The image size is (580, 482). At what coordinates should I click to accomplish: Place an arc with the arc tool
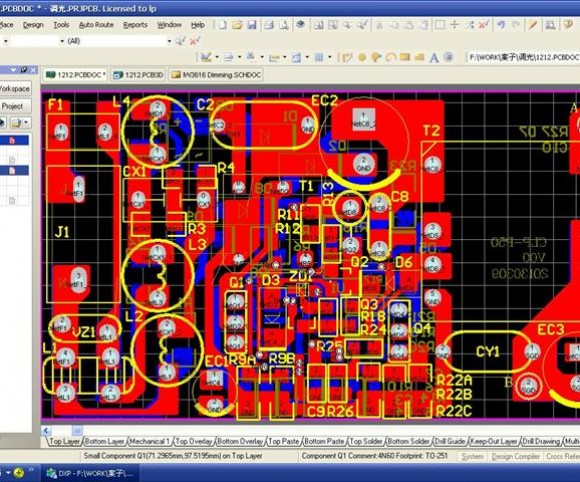tap(391, 57)
